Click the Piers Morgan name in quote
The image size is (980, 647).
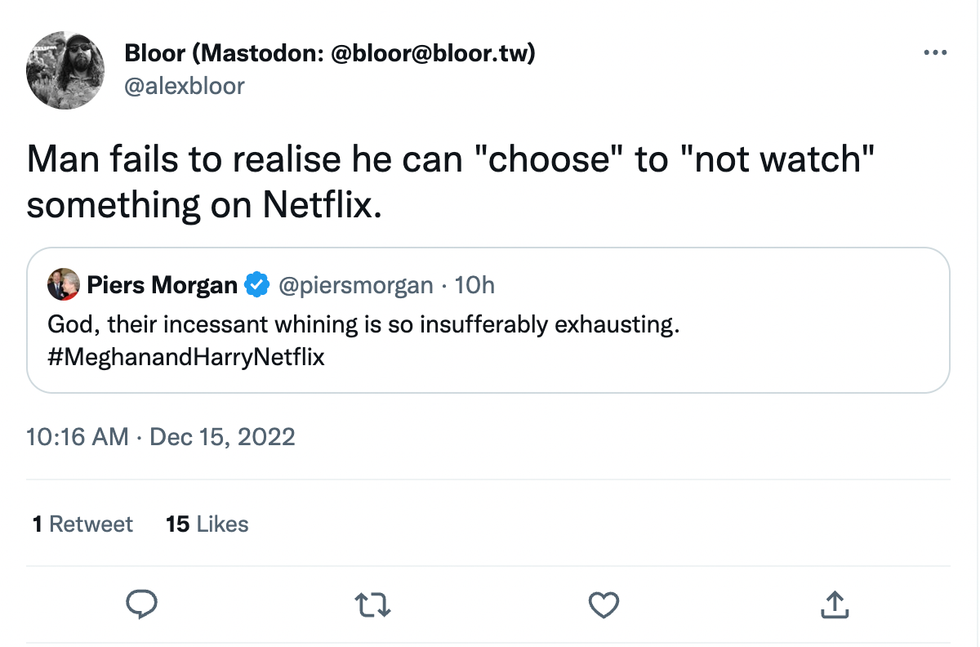tap(162, 285)
